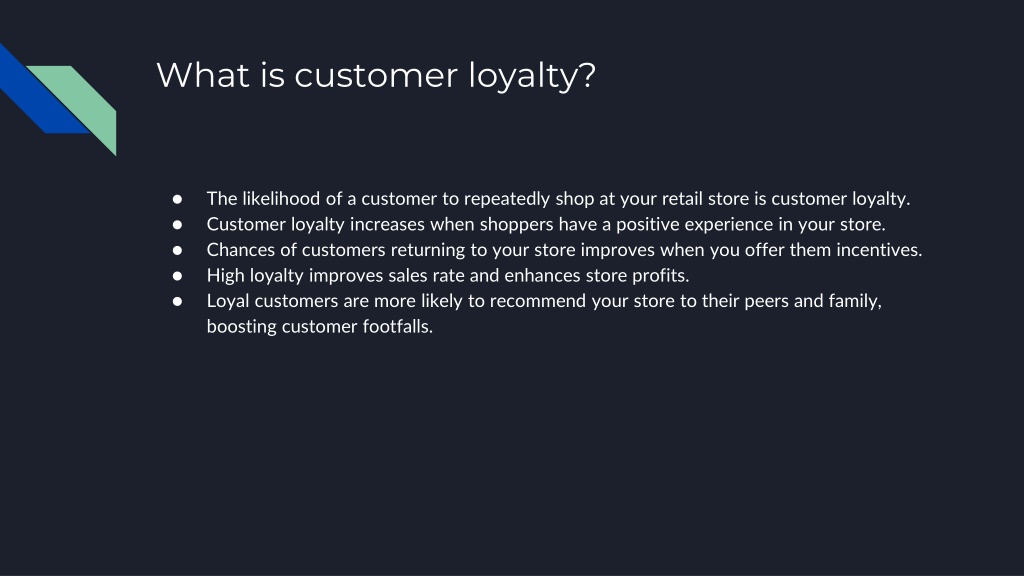
Task: Click the bullet dot before "Chances of customers"
Action: coord(177,249)
